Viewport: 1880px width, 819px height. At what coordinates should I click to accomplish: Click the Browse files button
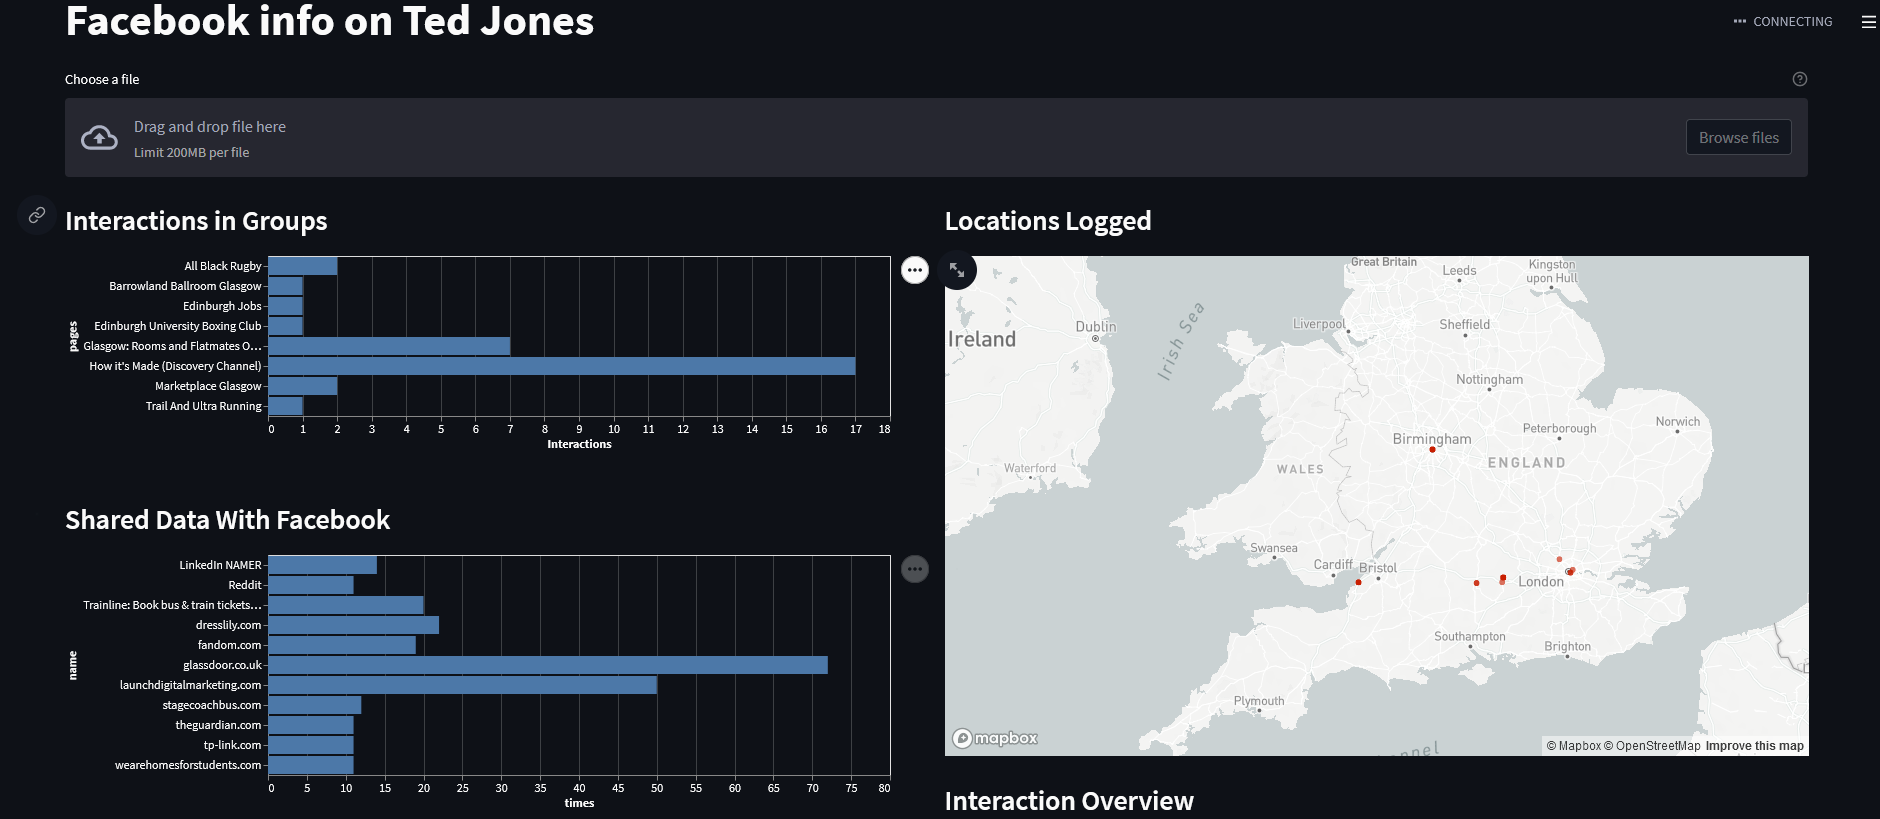point(1738,138)
